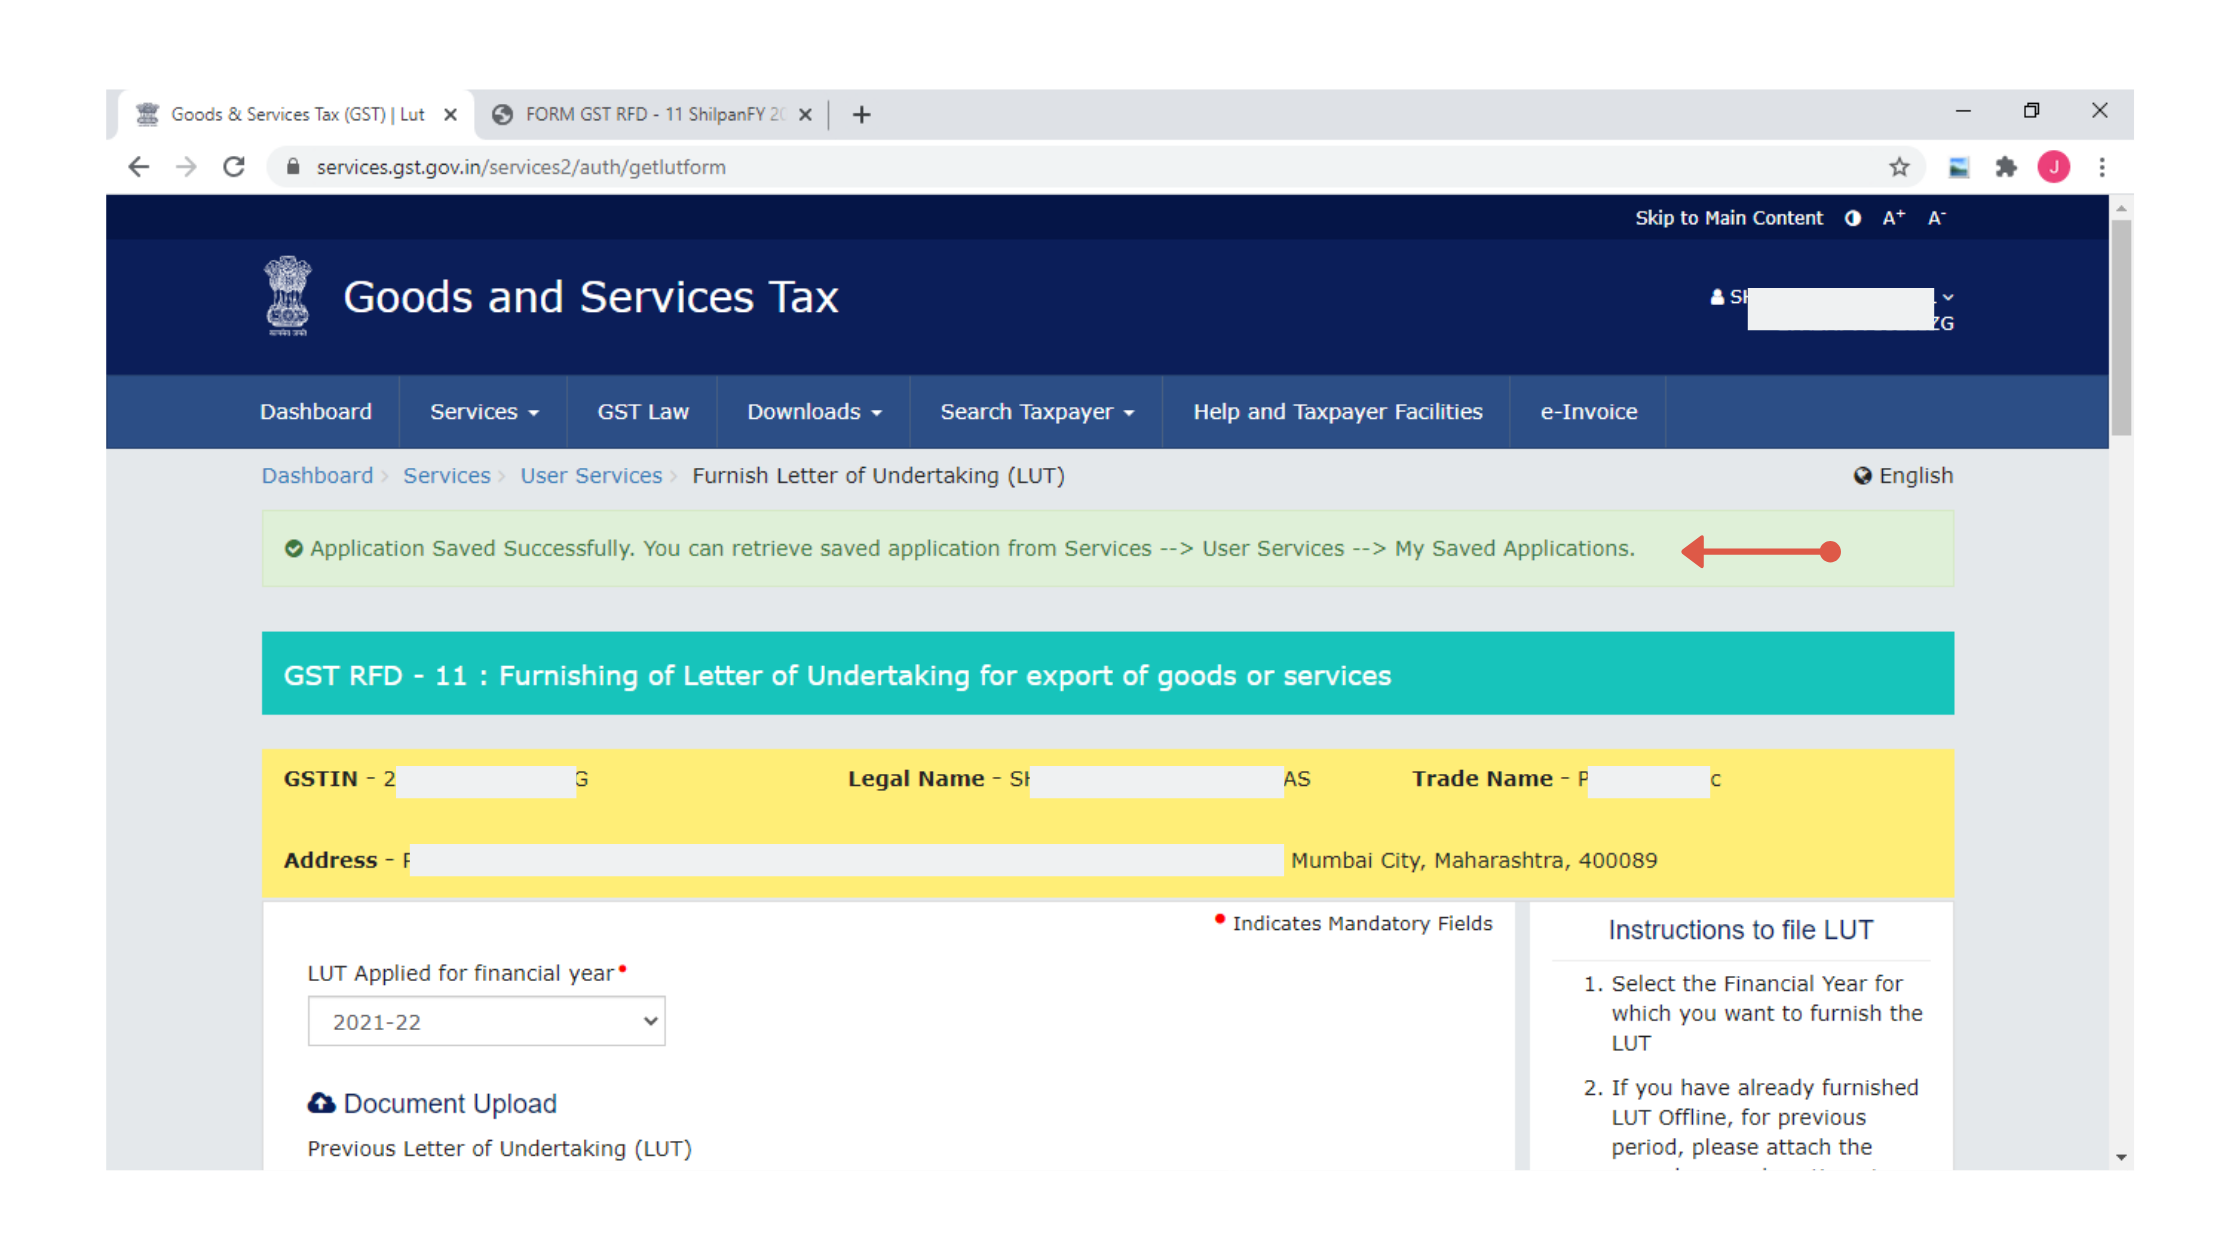Click the browser back arrow
The height and width of the screenshot is (1260, 2240).
pos(139,167)
